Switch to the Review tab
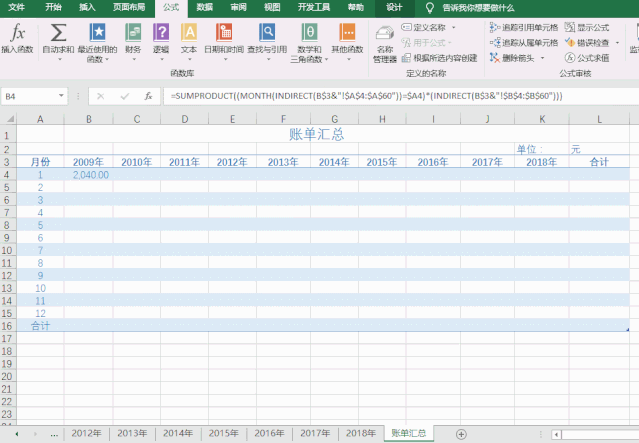This screenshot has width=639, height=443. (238, 8)
